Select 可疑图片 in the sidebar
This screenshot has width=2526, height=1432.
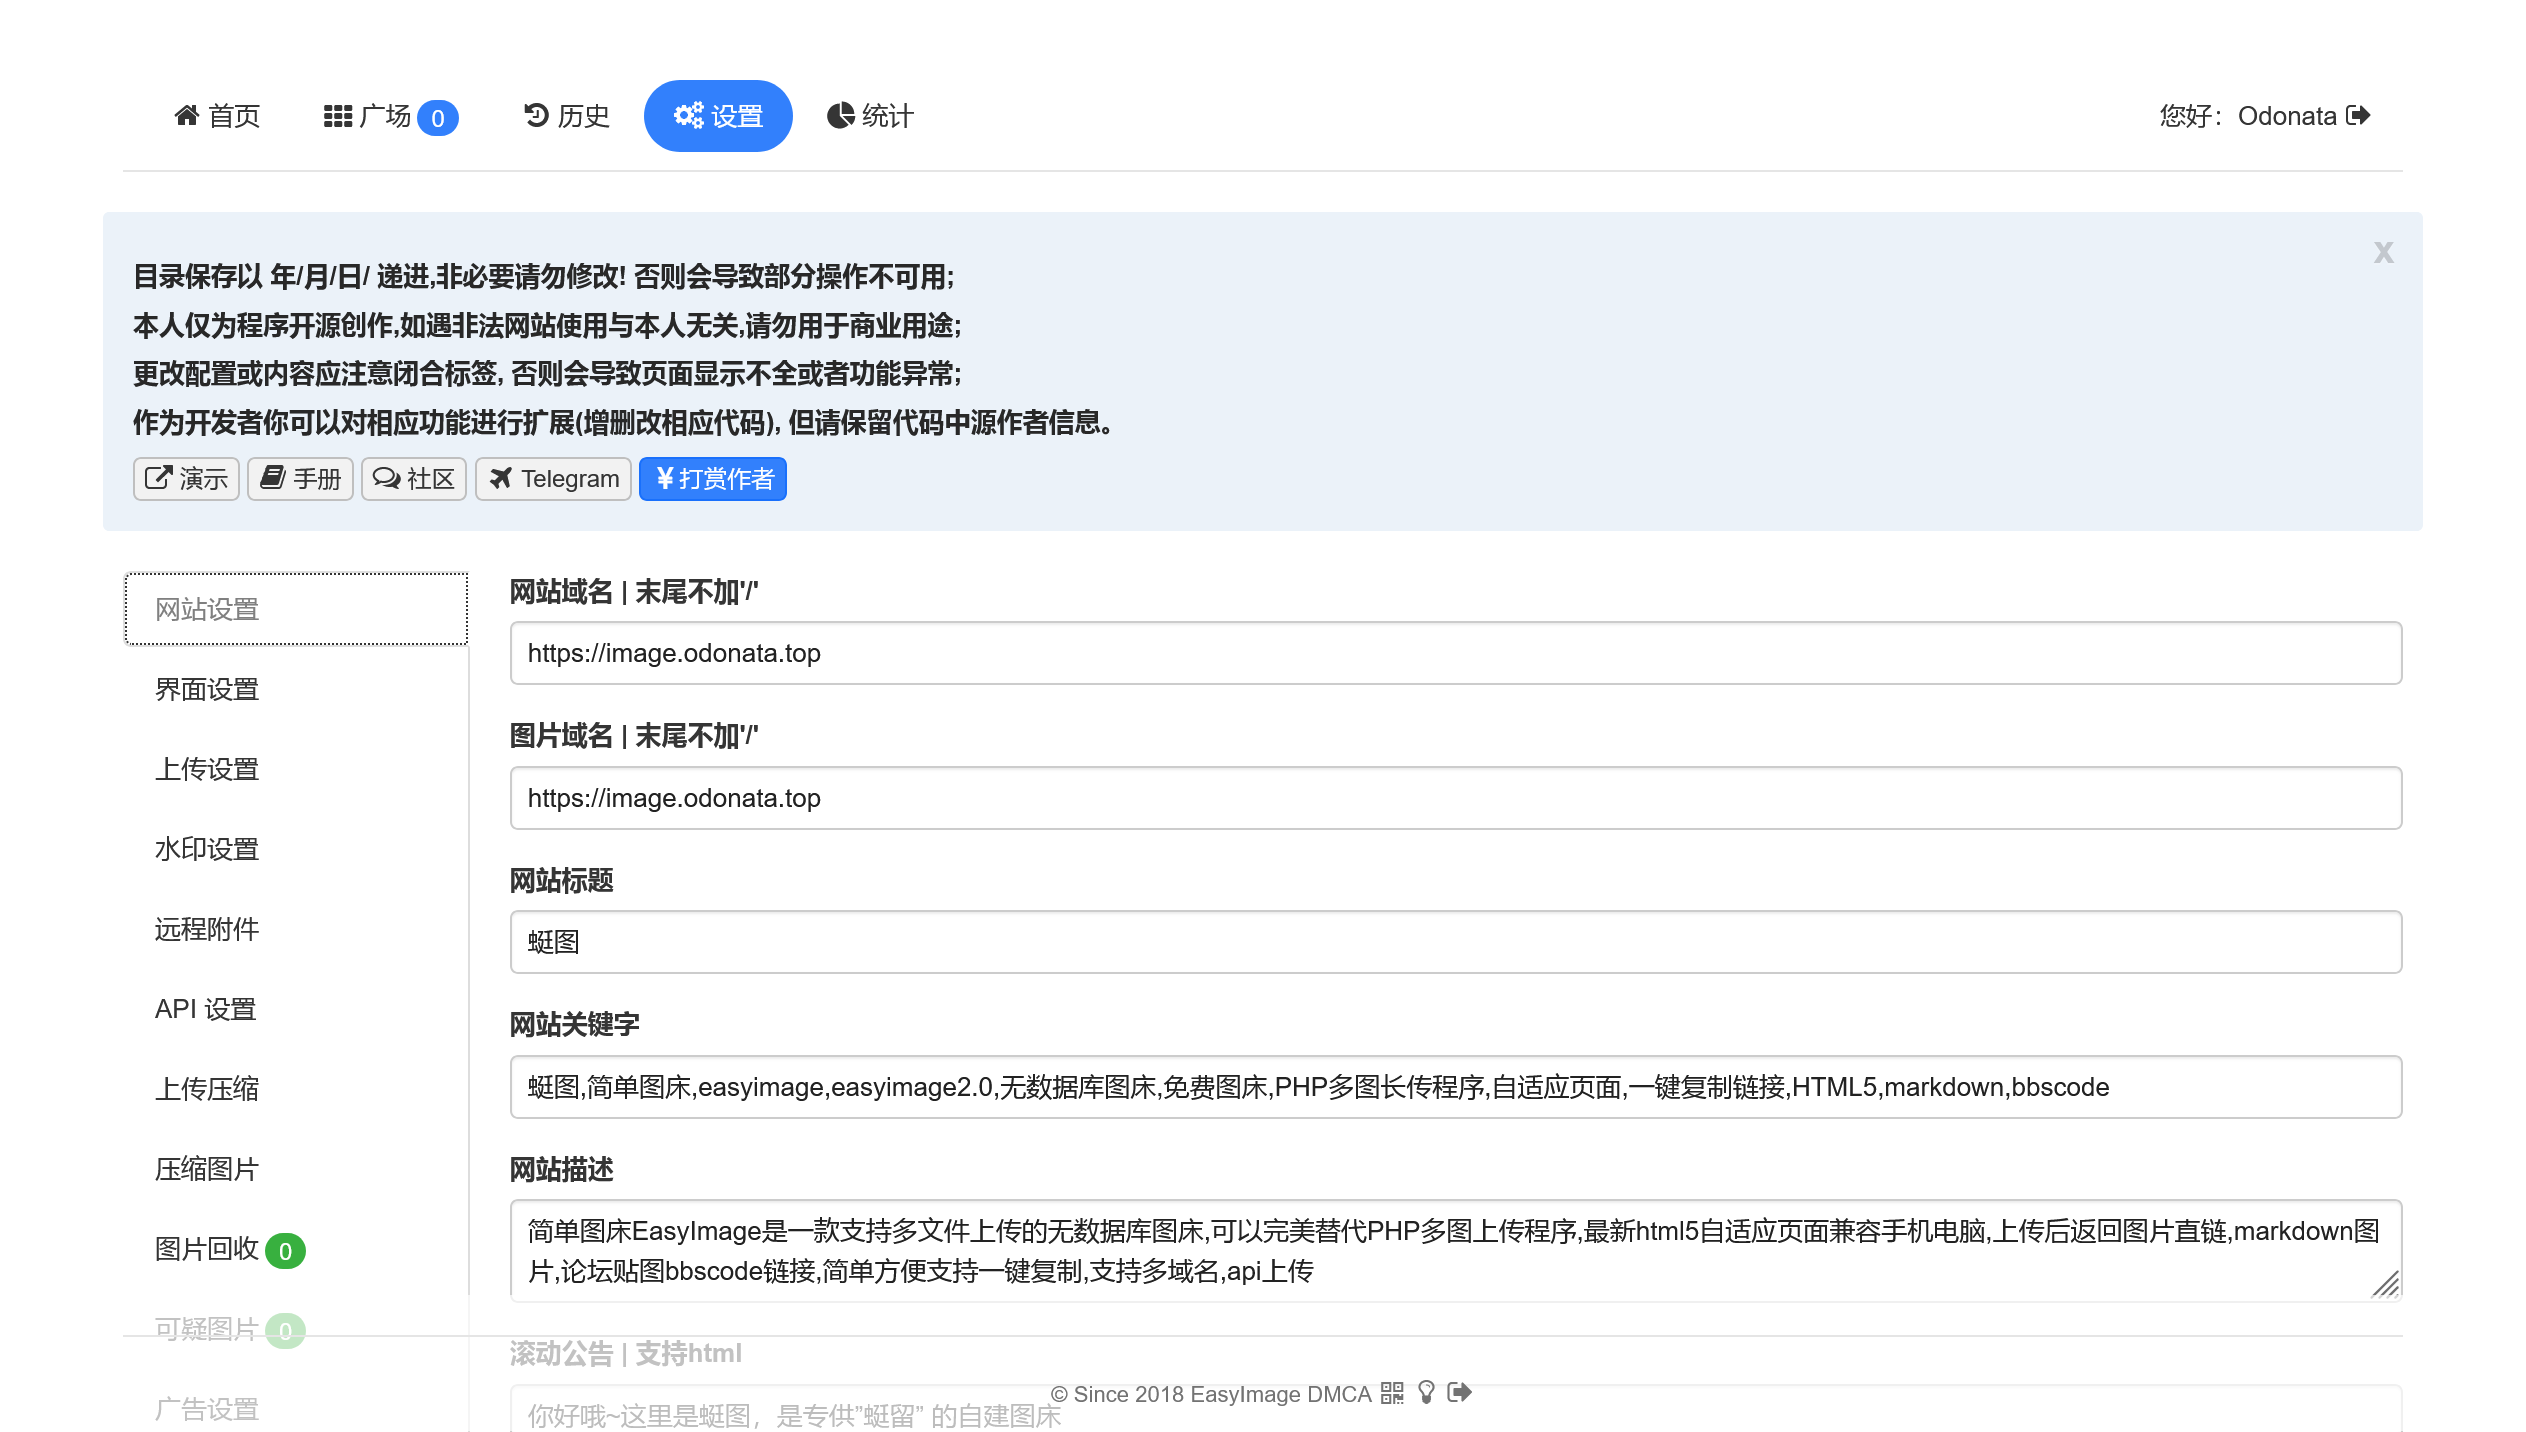296,1329
